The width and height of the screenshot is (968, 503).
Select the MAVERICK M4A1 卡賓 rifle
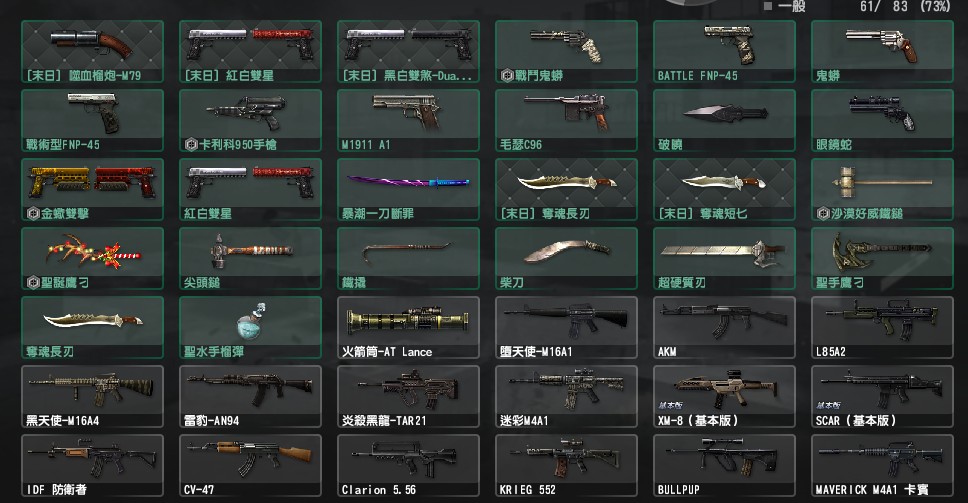(882, 466)
